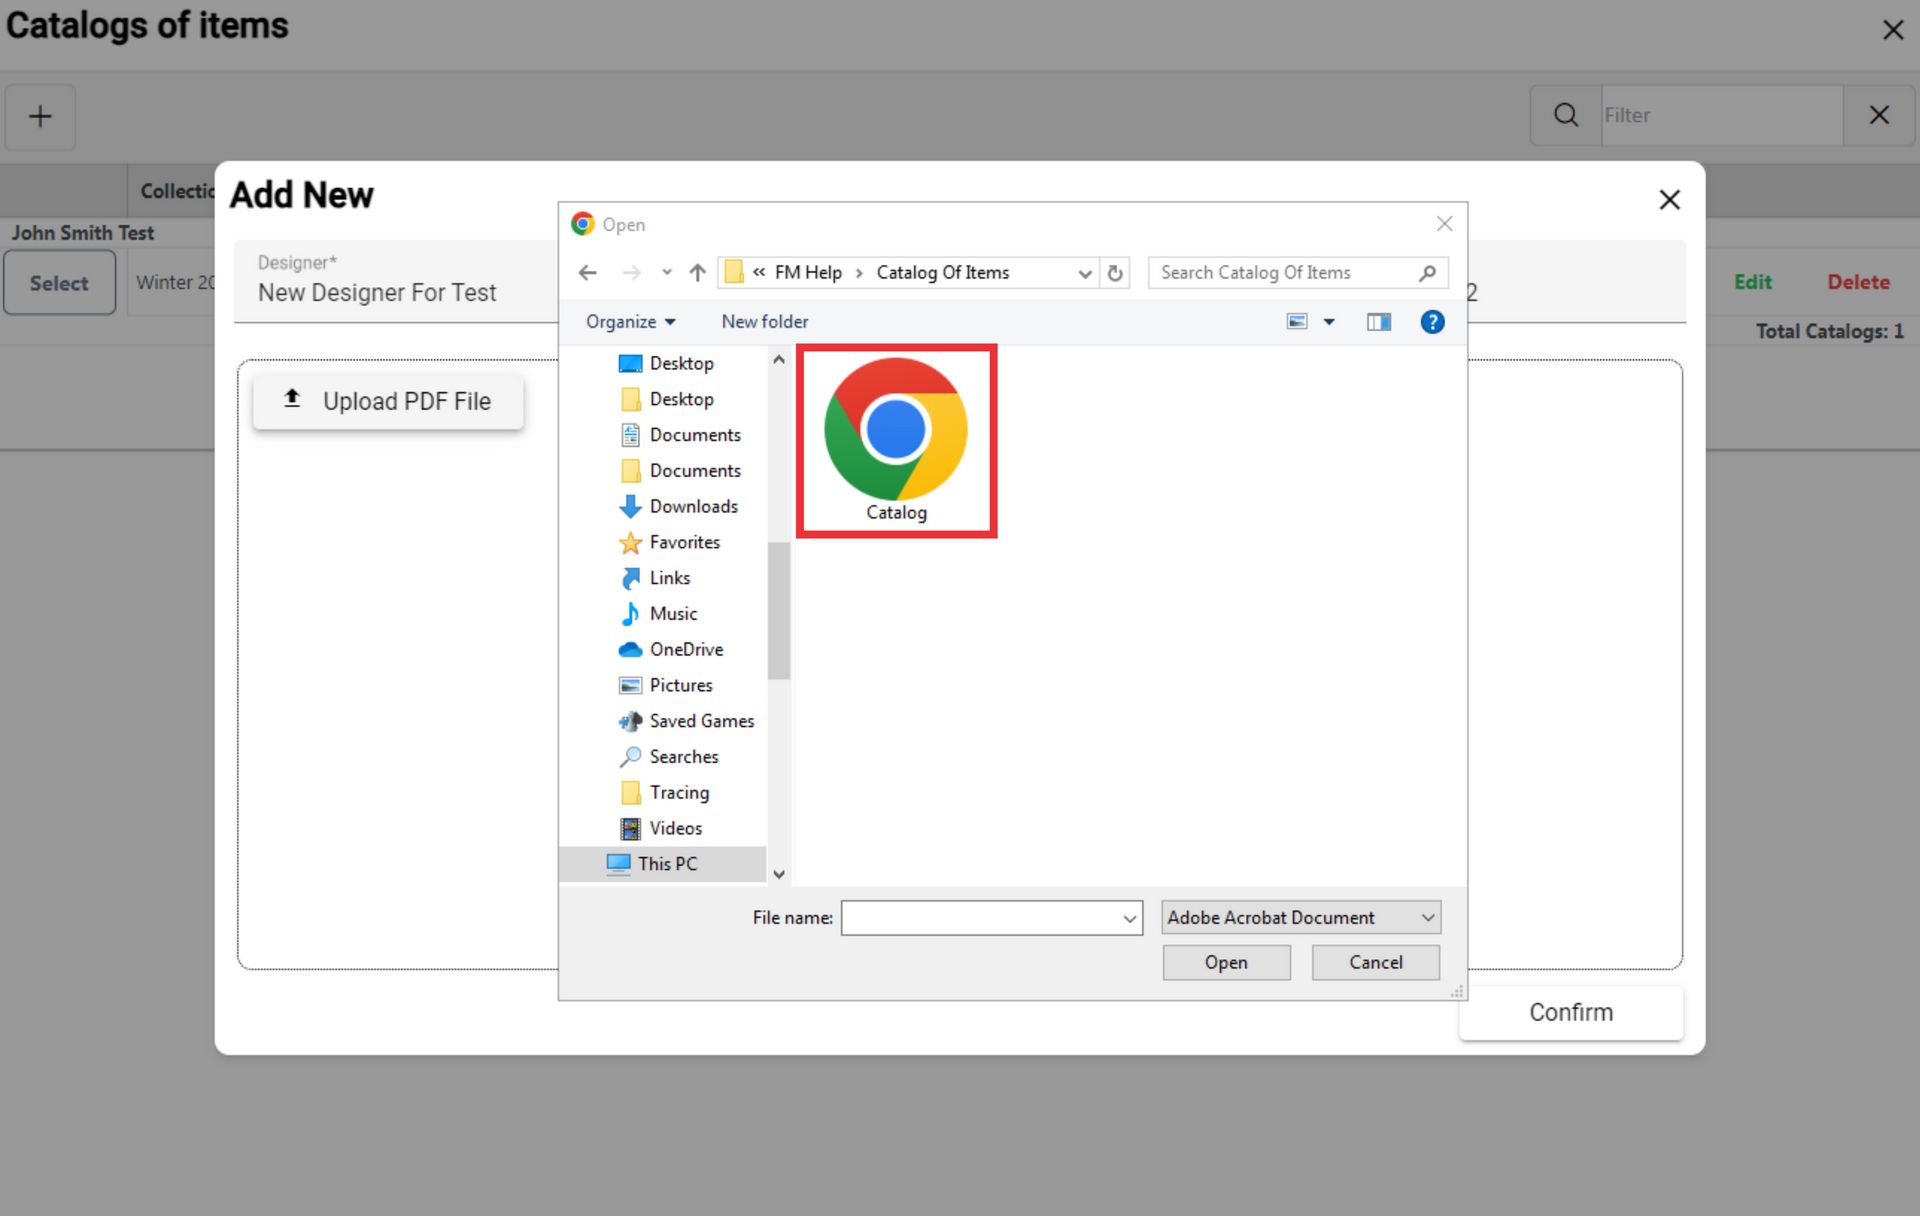Click the Confirm button
Image resolution: width=1920 pixels, height=1216 pixels.
pyautogui.click(x=1570, y=1012)
